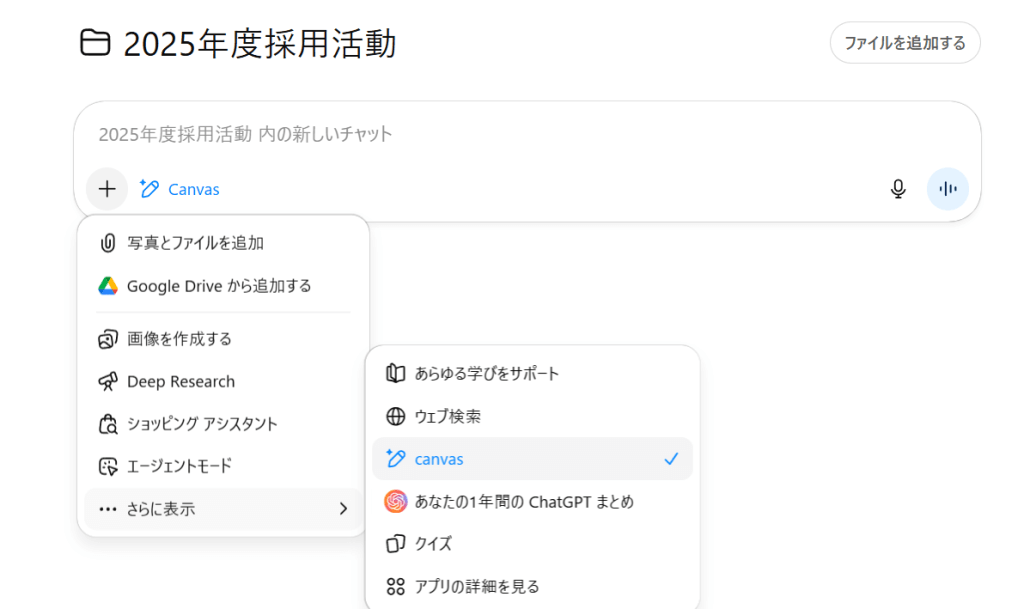Click the plus attach button

[x=107, y=189]
